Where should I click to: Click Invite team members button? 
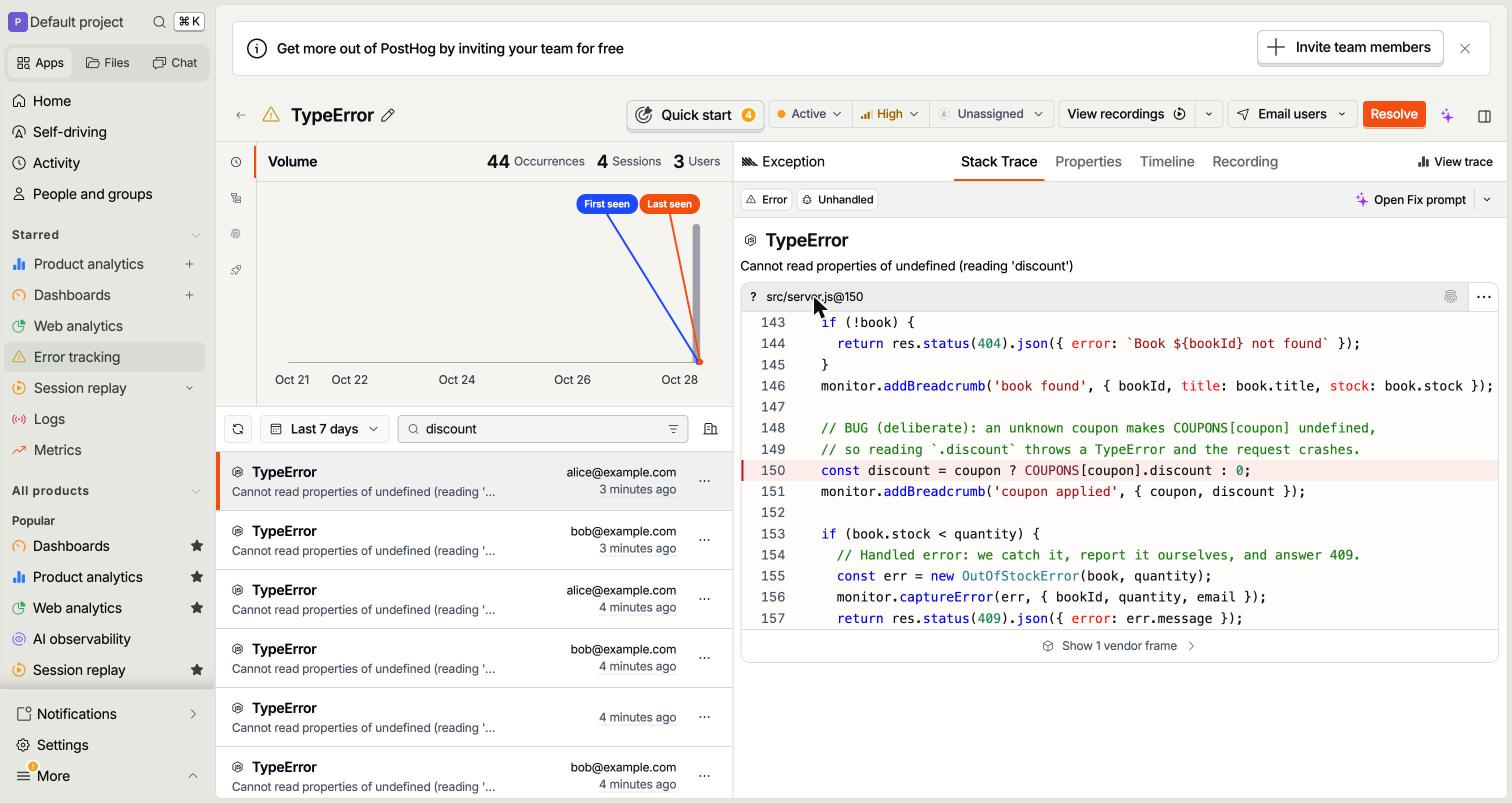(1350, 47)
